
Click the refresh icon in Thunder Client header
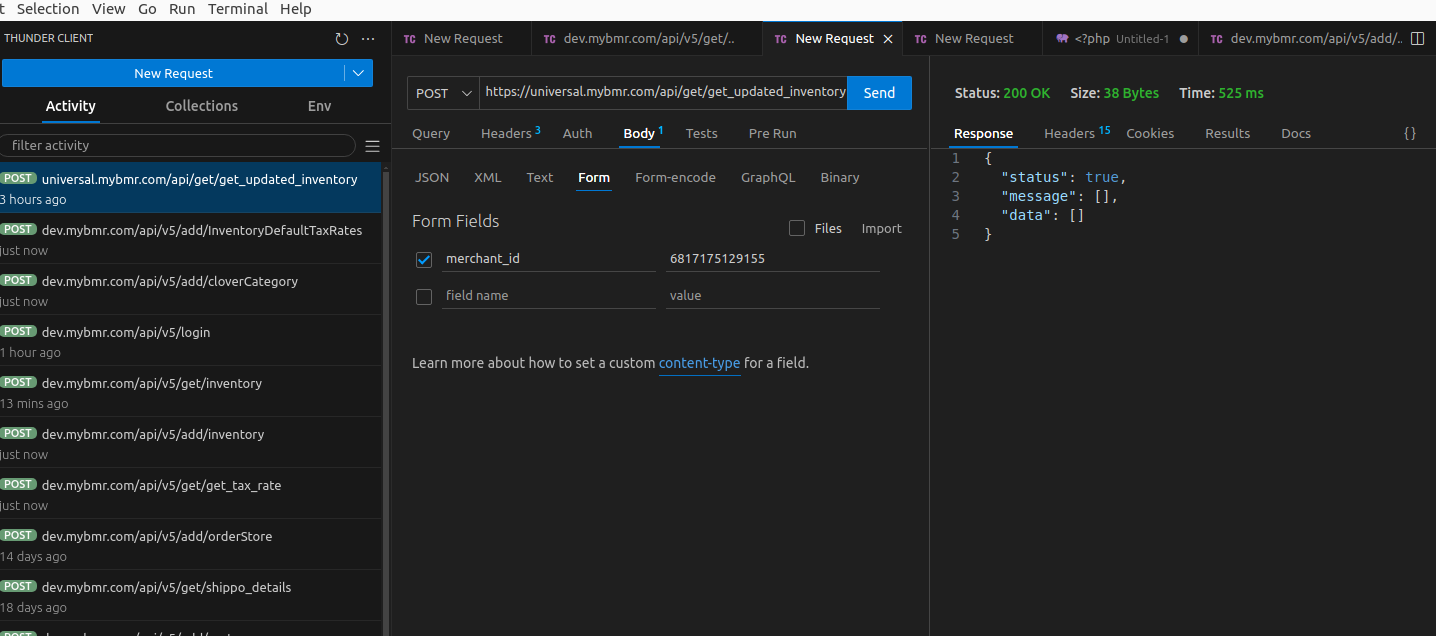pyautogui.click(x=342, y=39)
